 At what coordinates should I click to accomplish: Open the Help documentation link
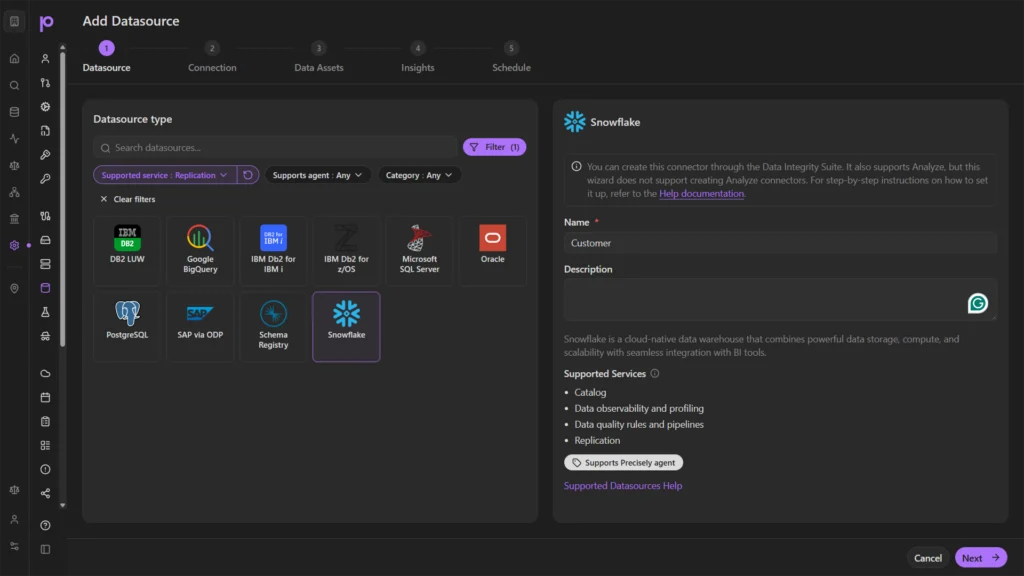701,193
